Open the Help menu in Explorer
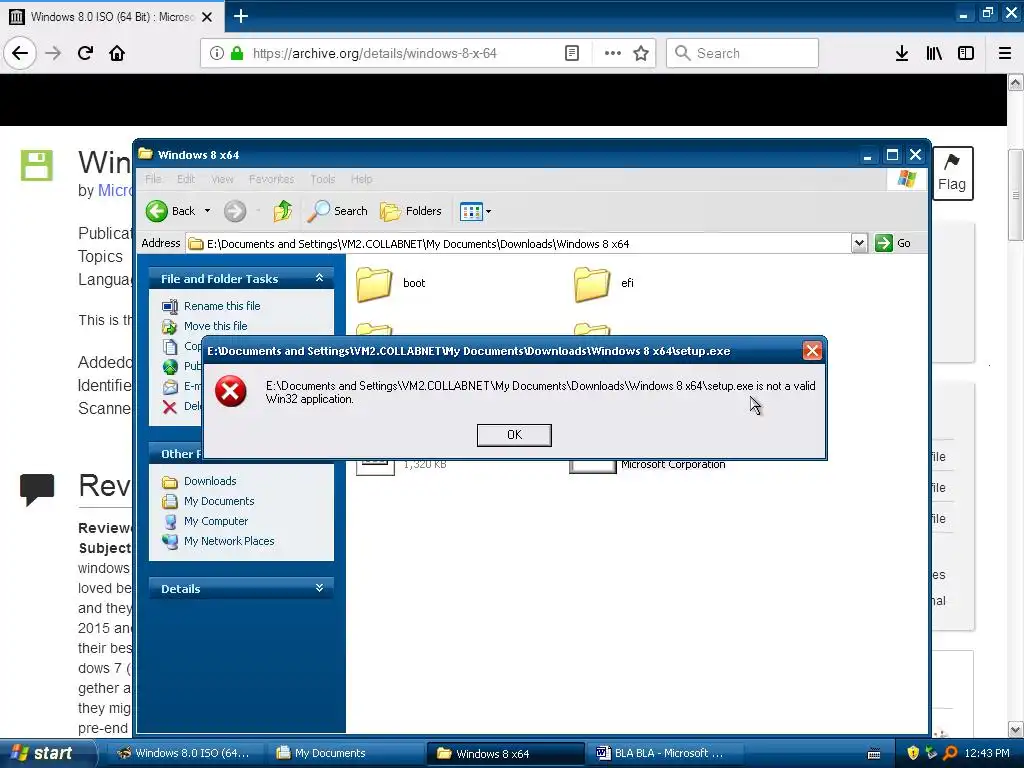Screen dimensions: 1024x768 [361, 179]
